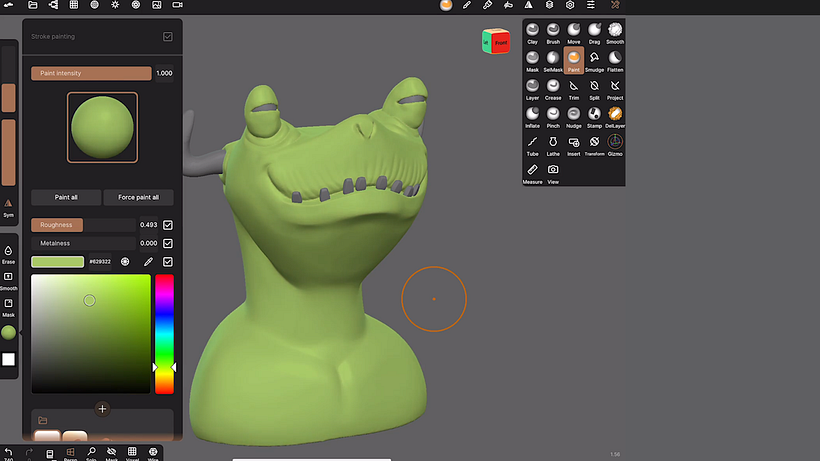Click the Front face of view cube
Image resolution: width=820 pixels, height=461 pixels.
point(501,43)
